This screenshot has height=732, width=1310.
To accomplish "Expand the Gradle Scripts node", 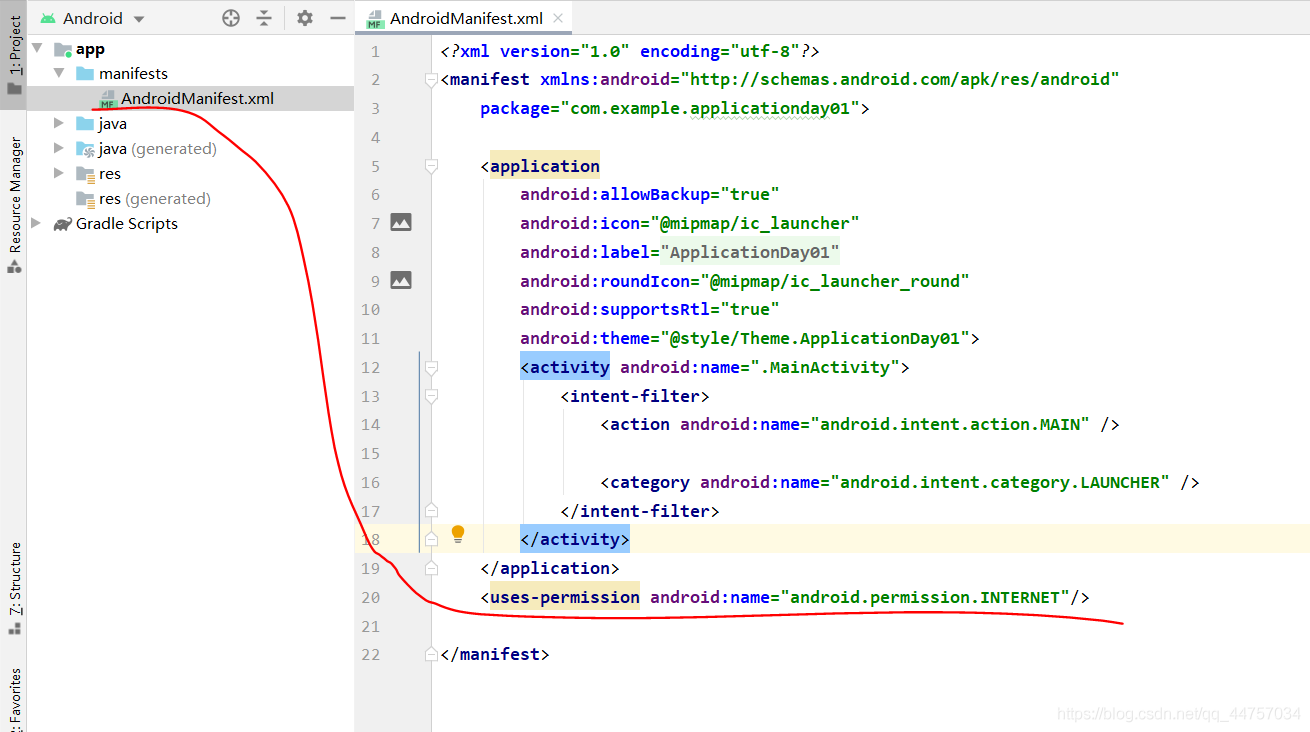I will coord(37,223).
